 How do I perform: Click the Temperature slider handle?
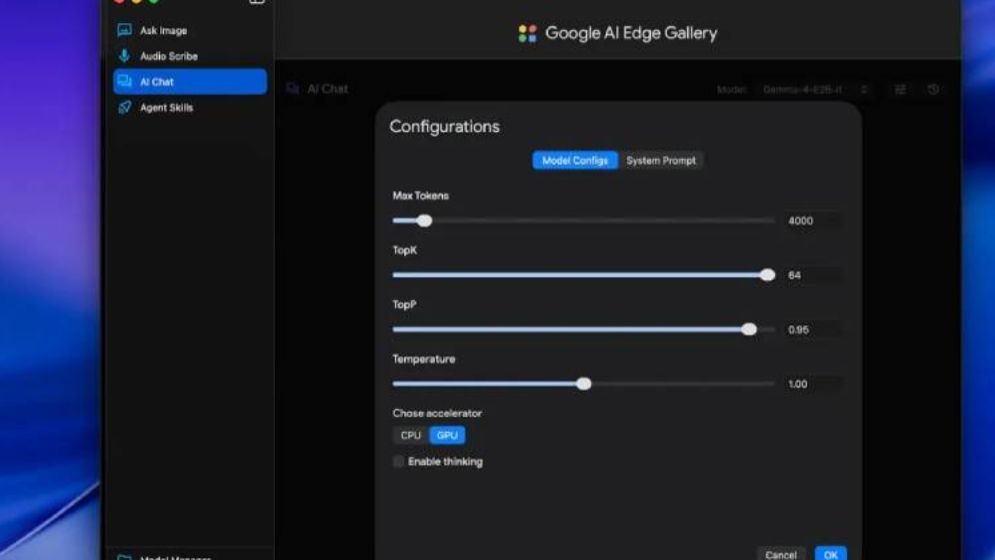coord(584,384)
